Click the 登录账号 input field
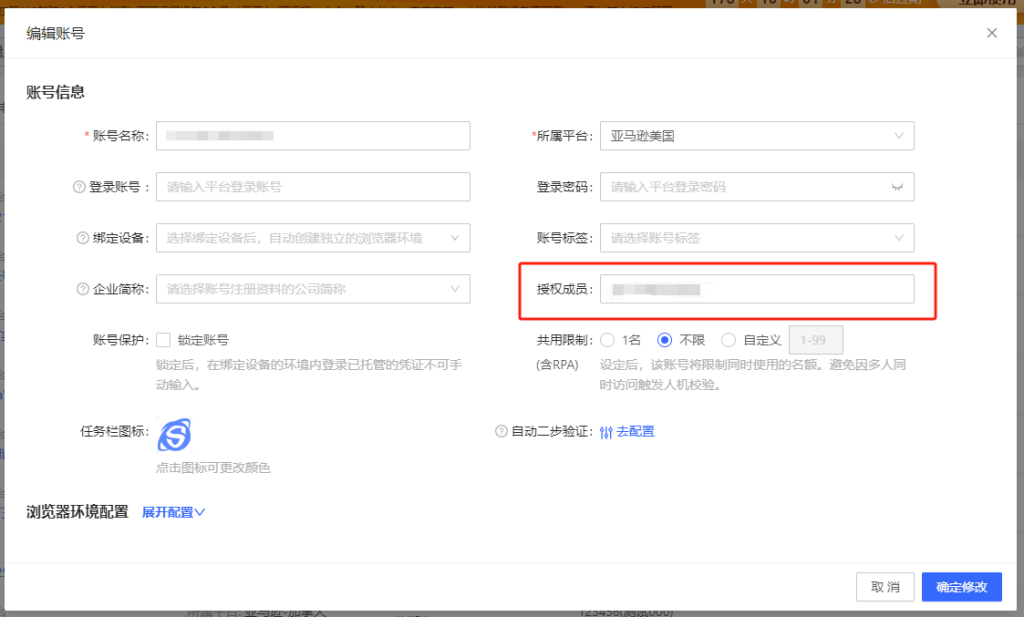Viewport: 1024px width, 617px height. click(x=312, y=187)
